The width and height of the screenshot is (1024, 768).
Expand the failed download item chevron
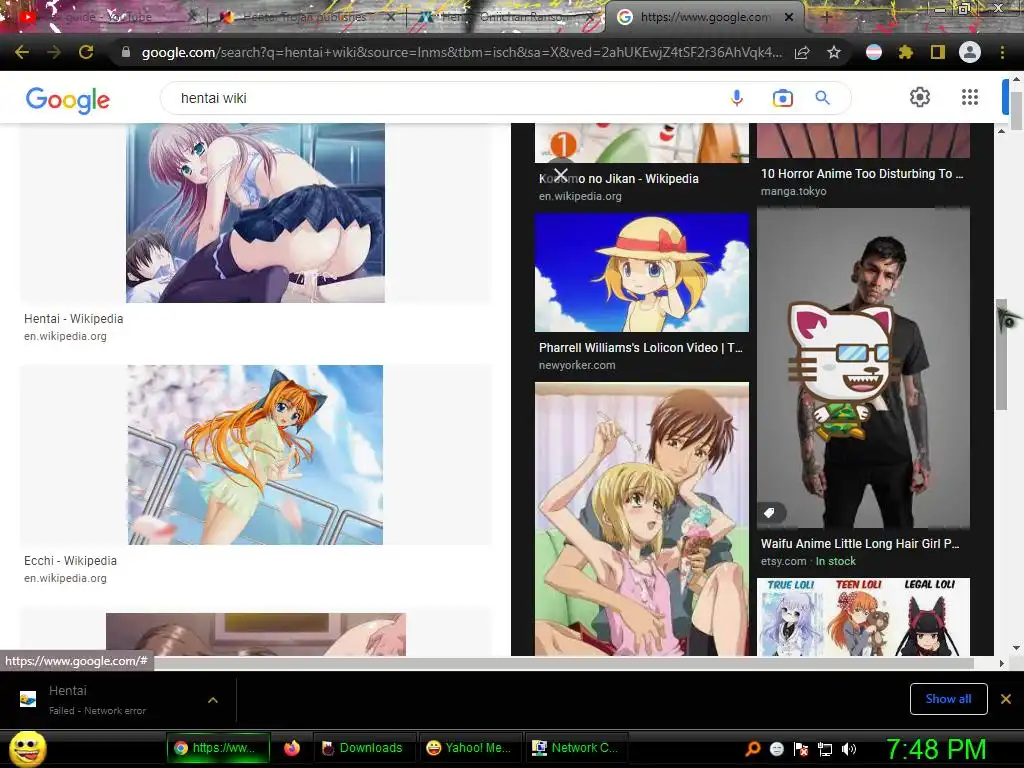click(213, 700)
